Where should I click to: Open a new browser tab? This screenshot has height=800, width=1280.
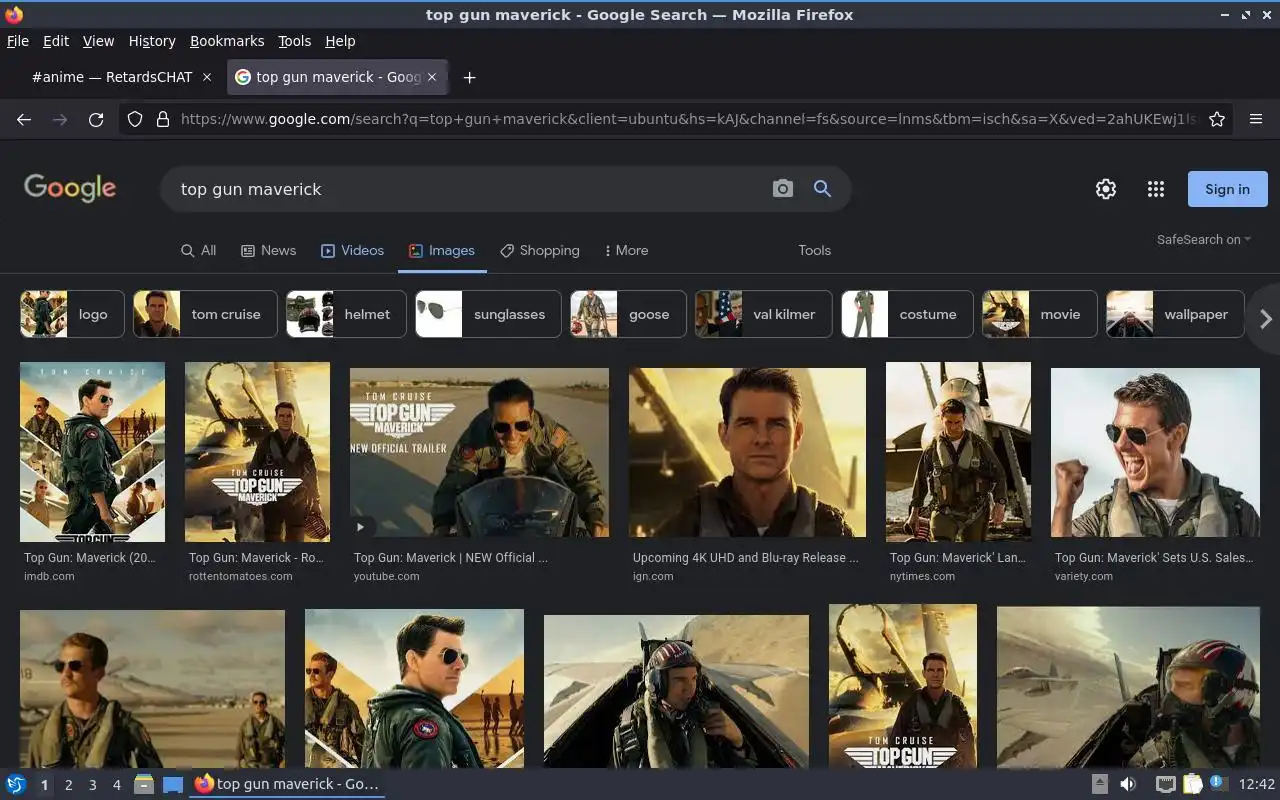[469, 77]
